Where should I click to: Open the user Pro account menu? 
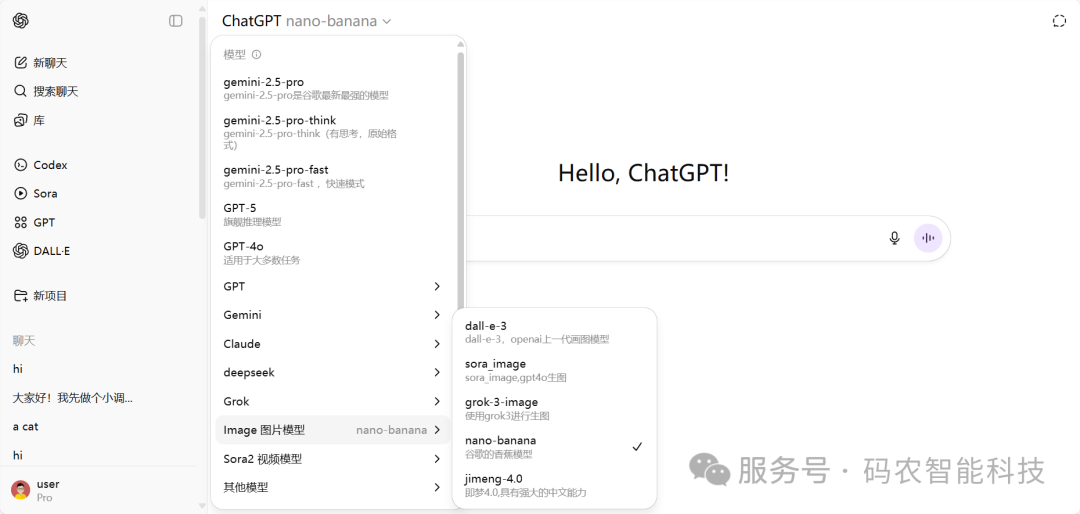tap(98, 490)
